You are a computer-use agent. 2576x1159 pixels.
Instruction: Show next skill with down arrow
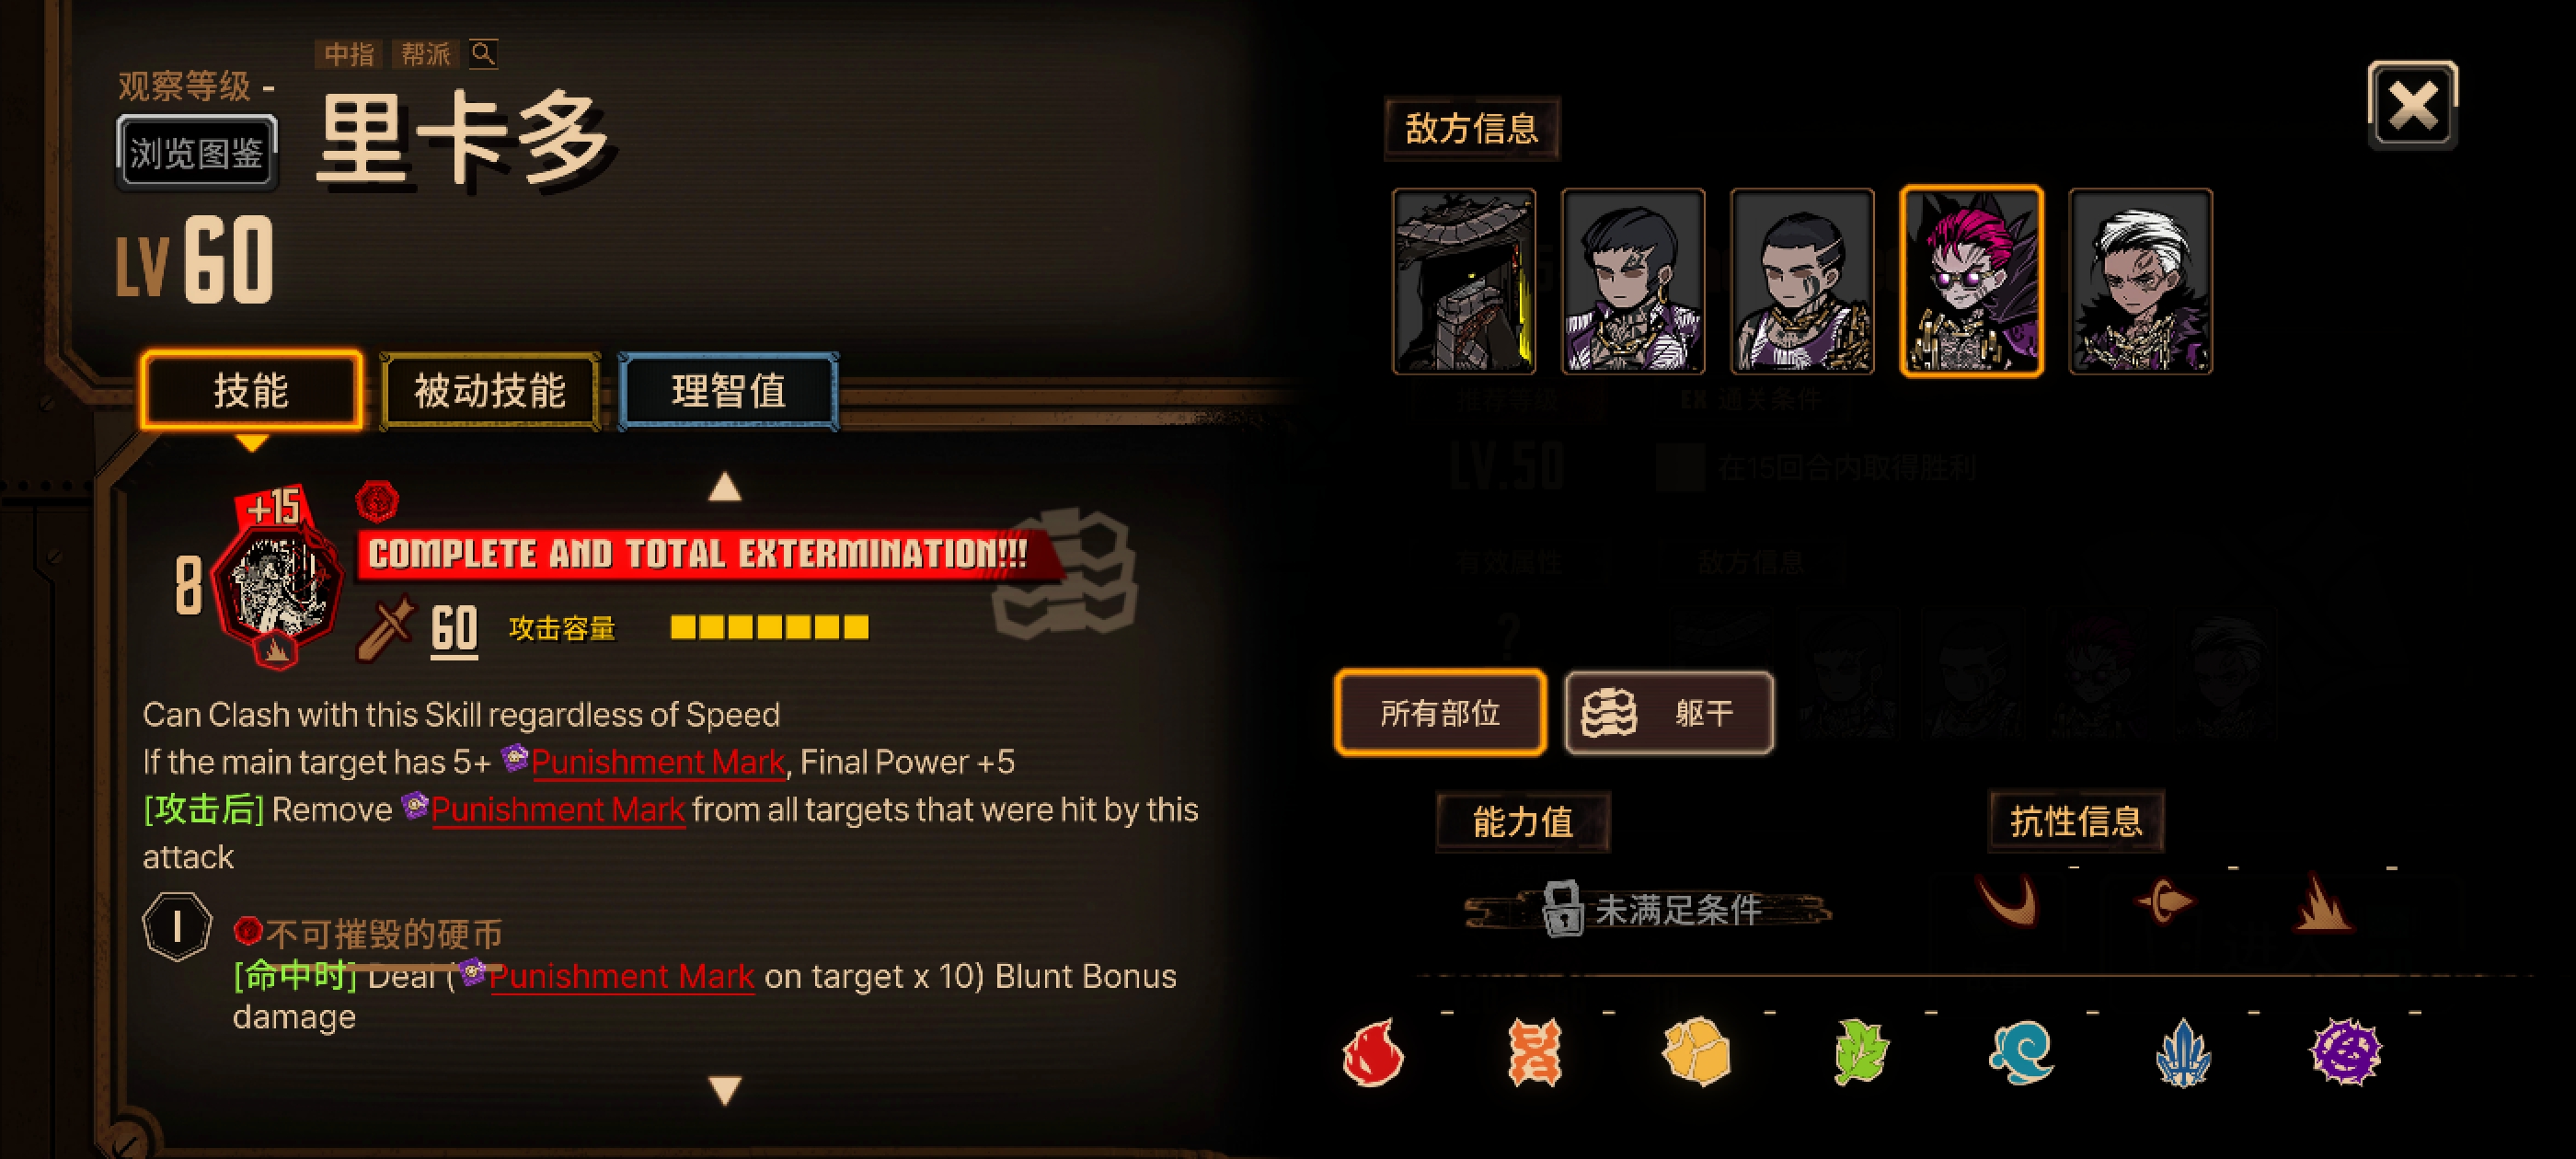[x=725, y=1089]
